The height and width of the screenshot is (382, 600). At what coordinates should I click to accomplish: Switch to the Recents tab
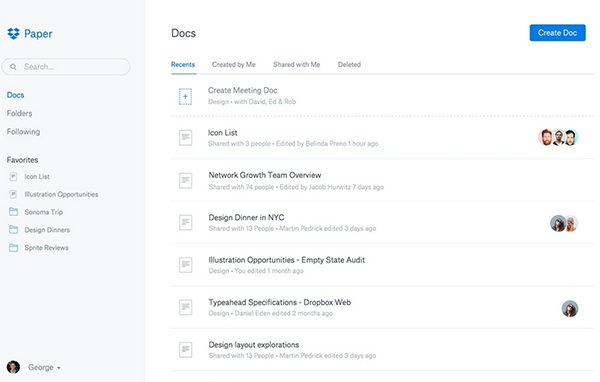pos(183,64)
